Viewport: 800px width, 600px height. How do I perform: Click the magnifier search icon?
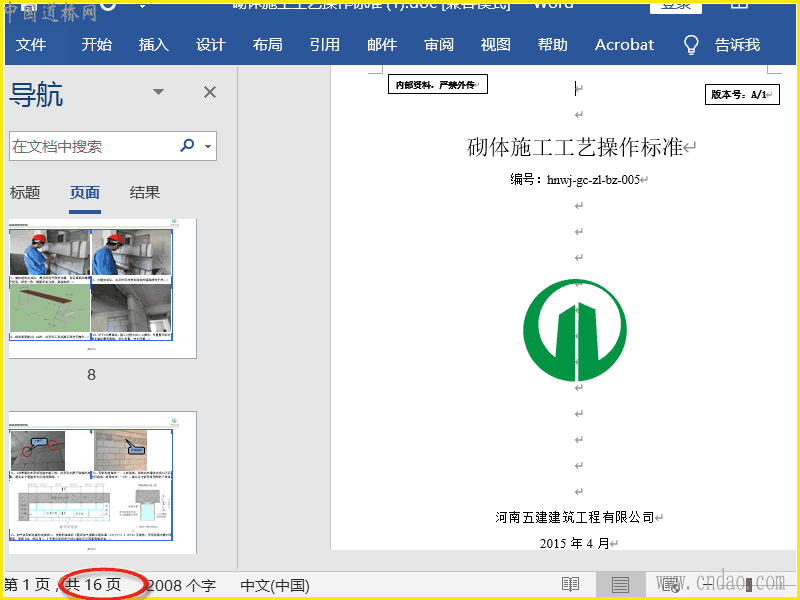(x=187, y=146)
